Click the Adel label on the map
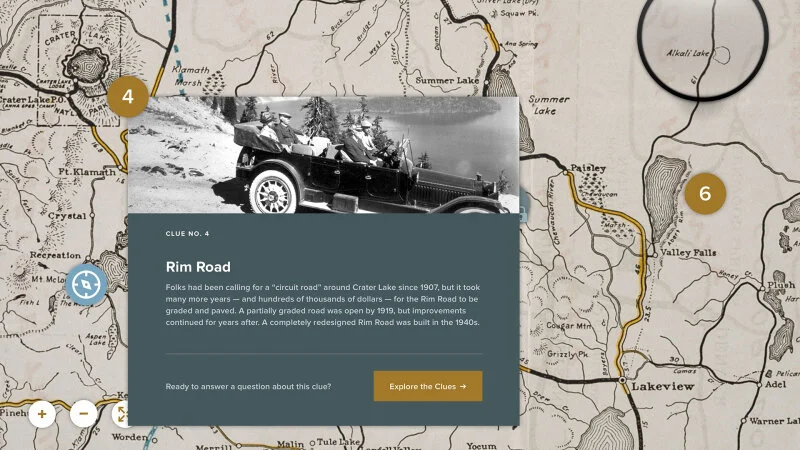The width and height of the screenshot is (800, 450). (x=776, y=384)
